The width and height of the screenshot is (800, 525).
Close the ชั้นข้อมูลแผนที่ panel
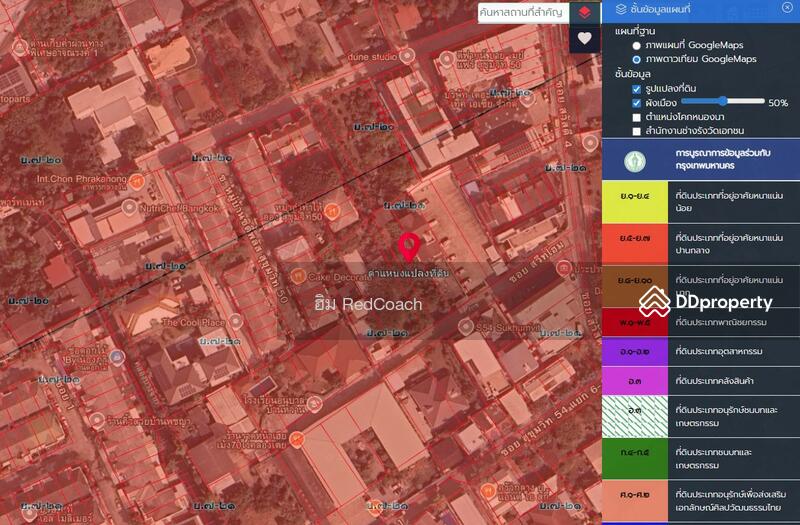point(787,7)
